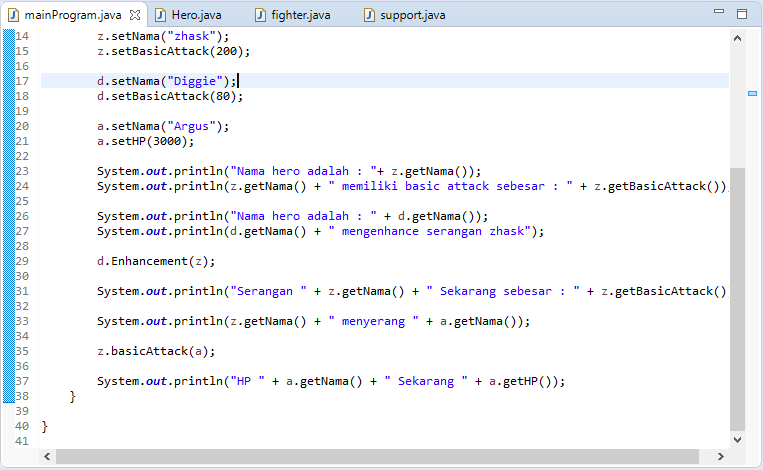Click the d.setBasicAttack(80) statement

[170, 96]
